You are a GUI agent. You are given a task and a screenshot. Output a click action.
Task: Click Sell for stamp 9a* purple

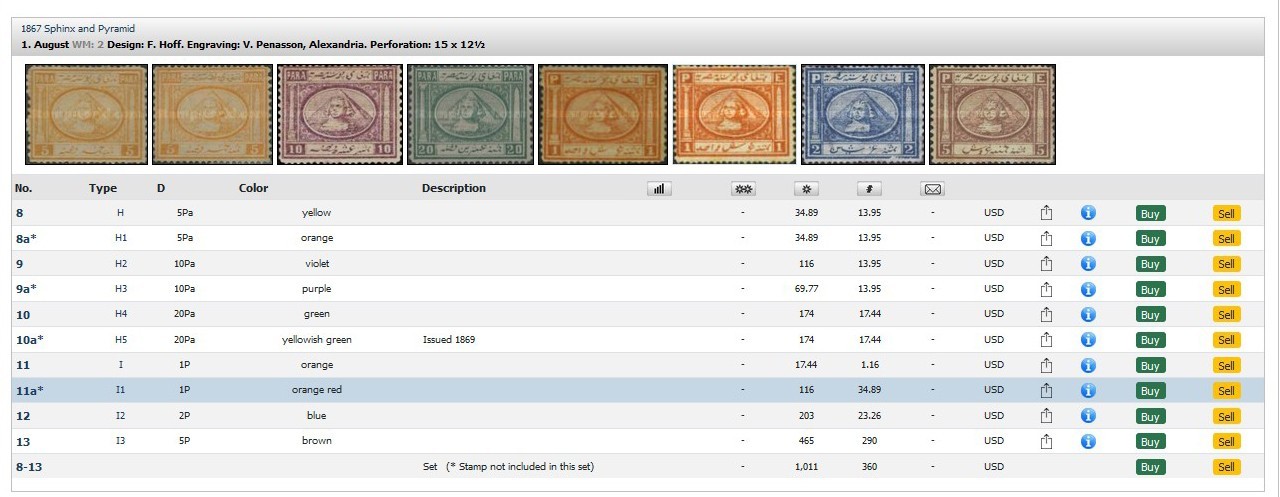(1226, 289)
